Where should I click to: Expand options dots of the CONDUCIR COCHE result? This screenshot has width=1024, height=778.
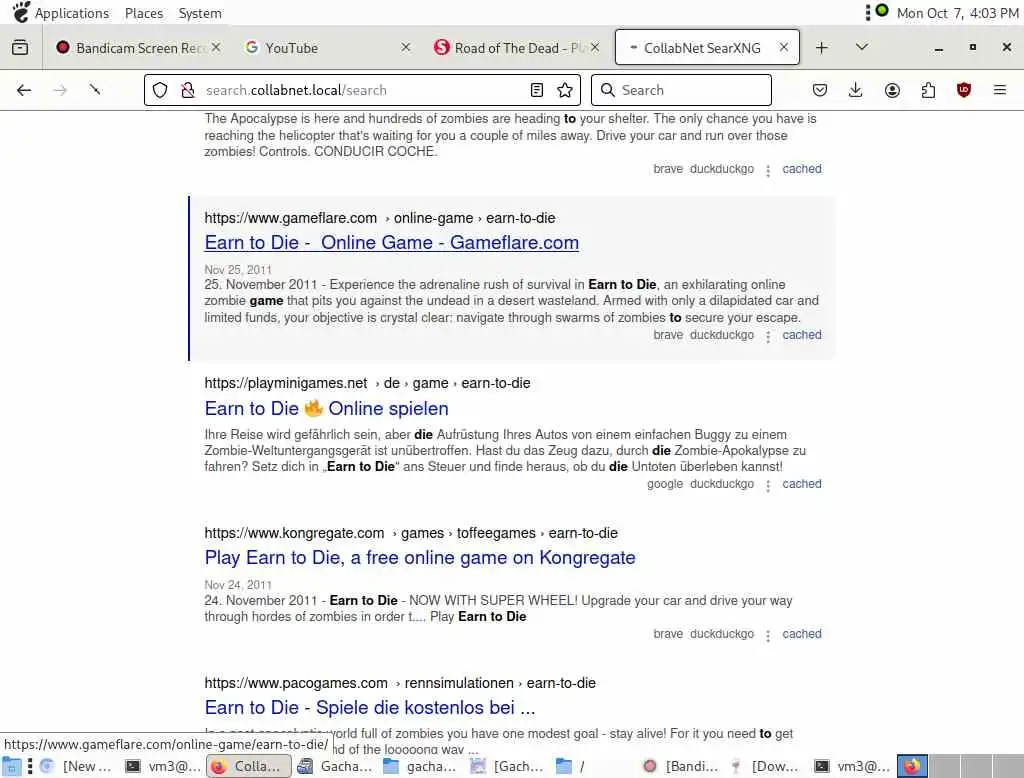pyautogui.click(x=768, y=170)
